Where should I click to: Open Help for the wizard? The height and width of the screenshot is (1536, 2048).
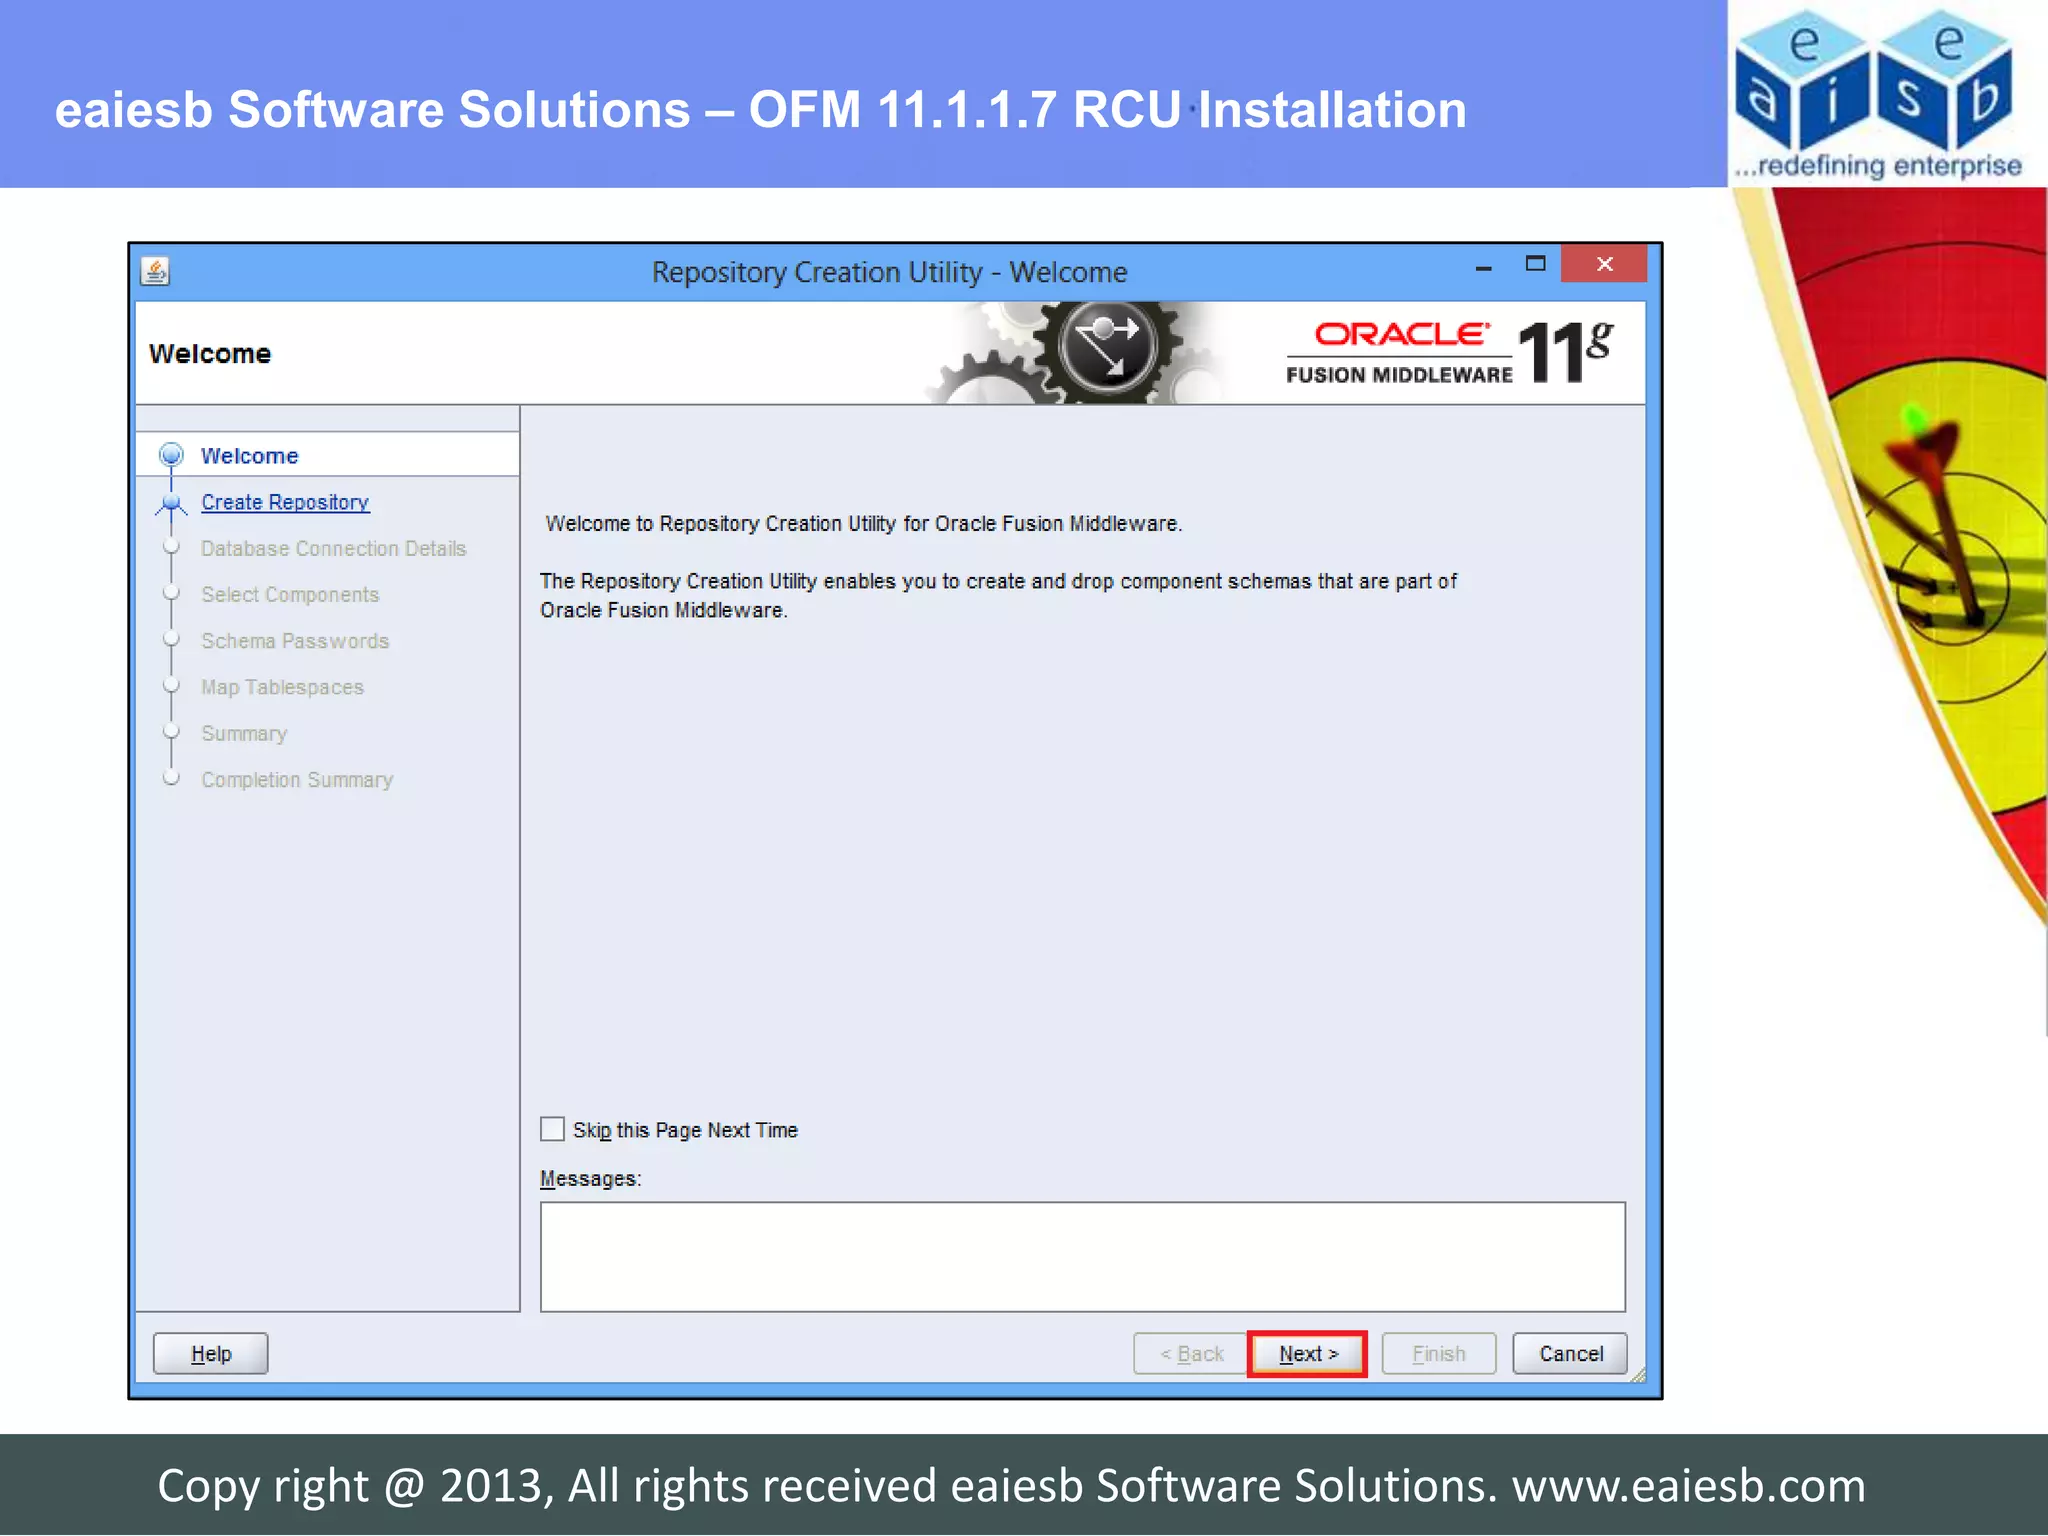click(211, 1354)
